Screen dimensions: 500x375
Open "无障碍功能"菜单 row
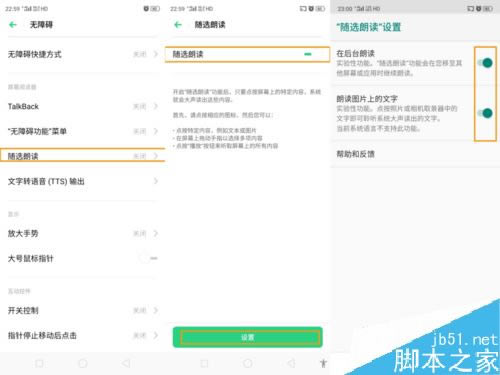click(82, 131)
